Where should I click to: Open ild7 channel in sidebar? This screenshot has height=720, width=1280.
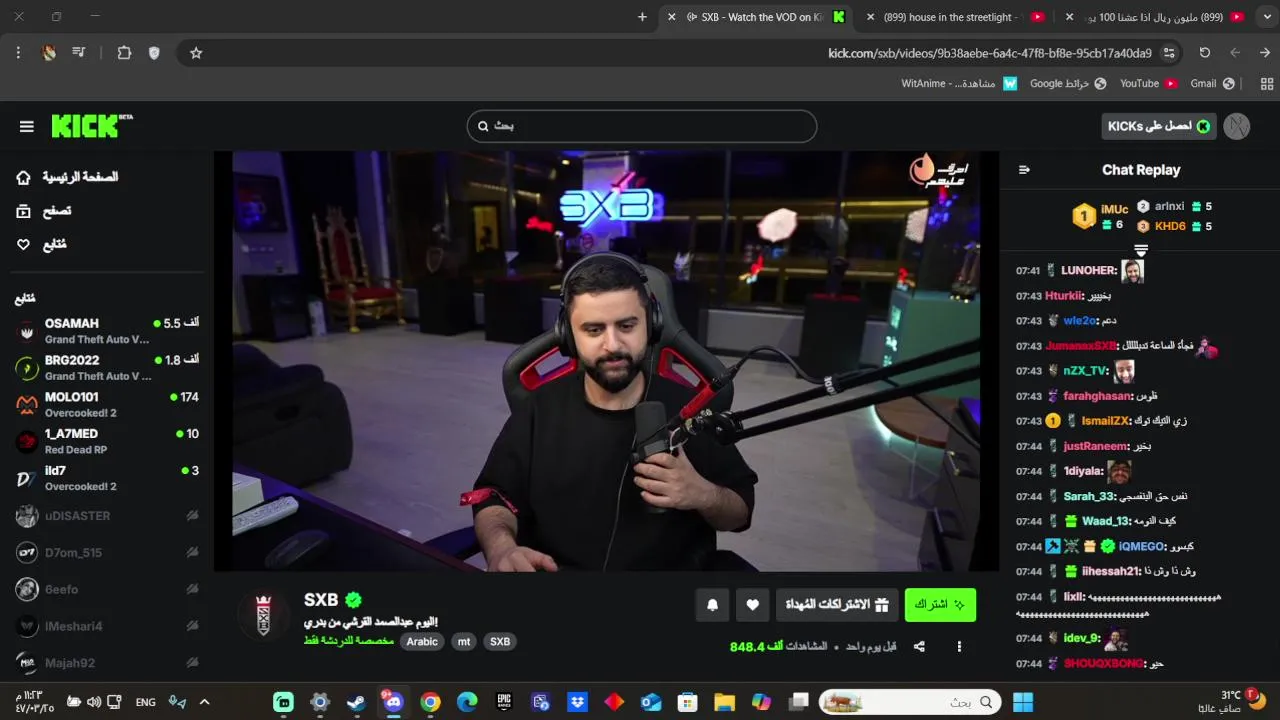click(107, 478)
